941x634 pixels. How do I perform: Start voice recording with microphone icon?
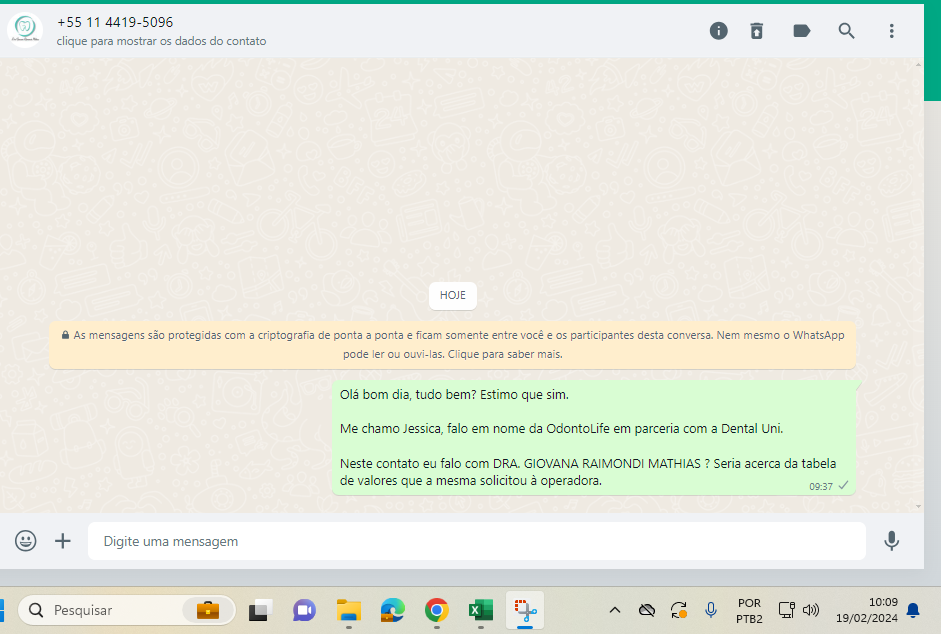891,541
